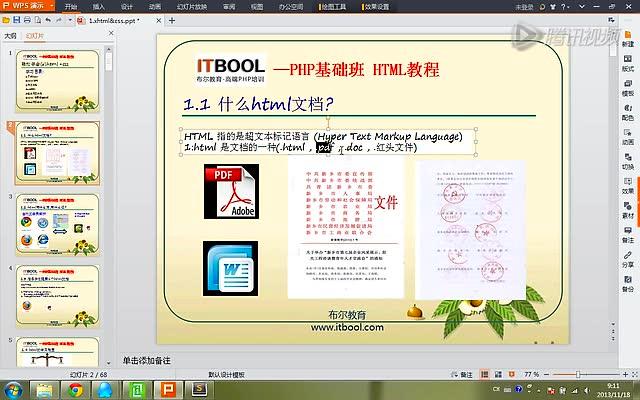Switch to normal view in status bar
Screen dimensions: 640x400
click(x=484, y=374)
